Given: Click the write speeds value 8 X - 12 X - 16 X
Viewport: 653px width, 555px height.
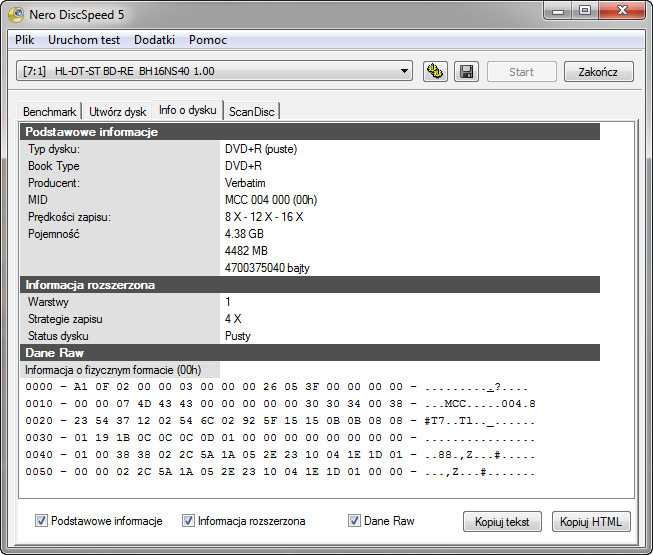Looking at the screenshot, I should [264, 217].
